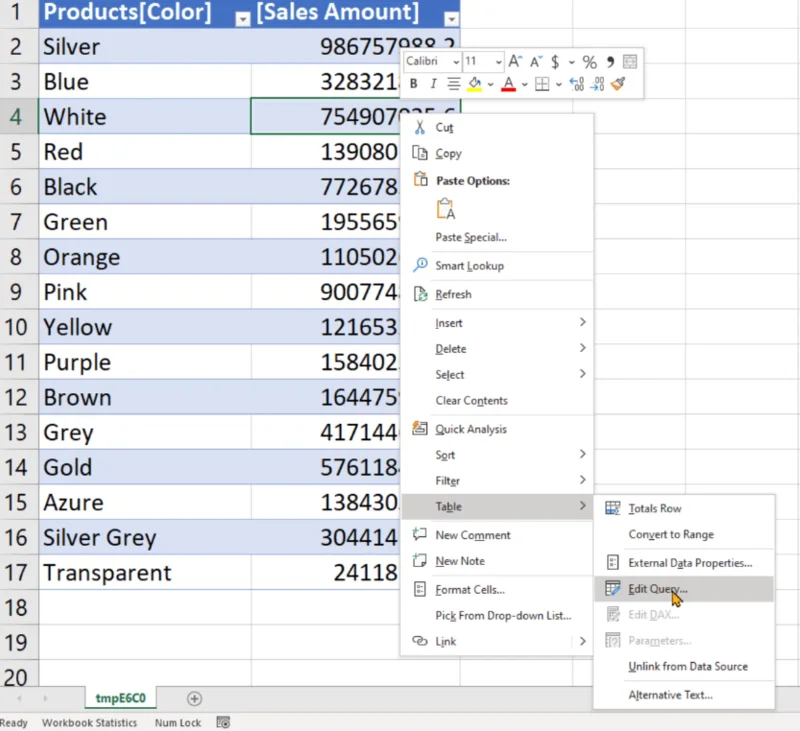Click the Sales Amount value 24118
Viewport: 800px width, 731px height.
click(326, 572)
